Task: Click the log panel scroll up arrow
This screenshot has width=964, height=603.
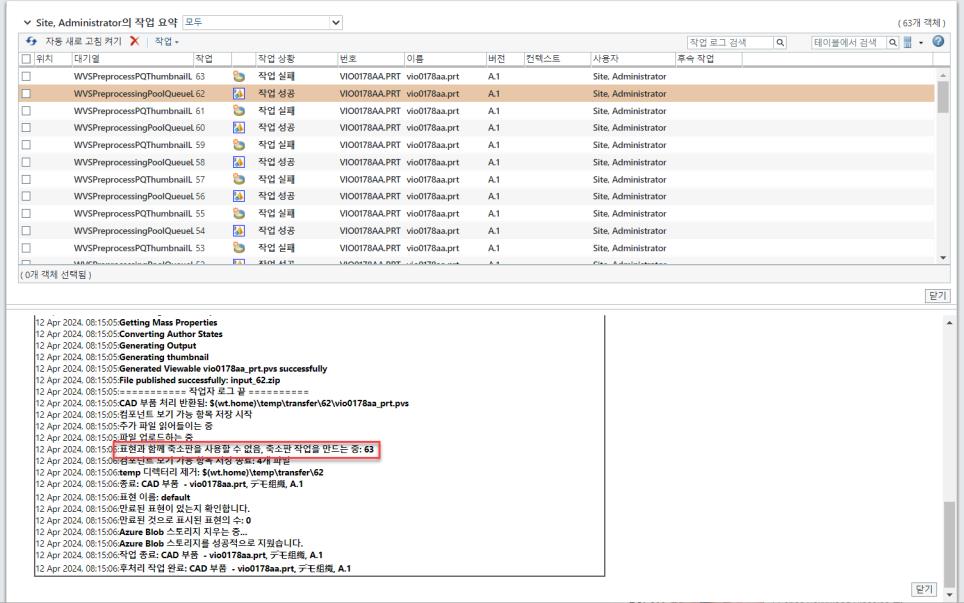Action: click(x=950, y=323)
